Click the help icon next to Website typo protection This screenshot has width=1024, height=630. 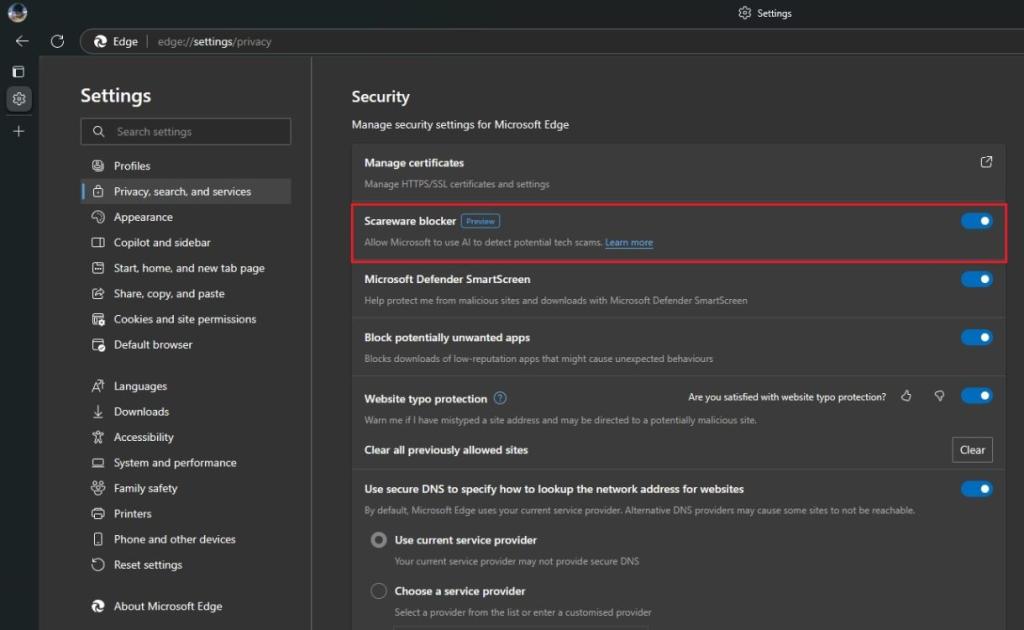(x=500, y=398)
